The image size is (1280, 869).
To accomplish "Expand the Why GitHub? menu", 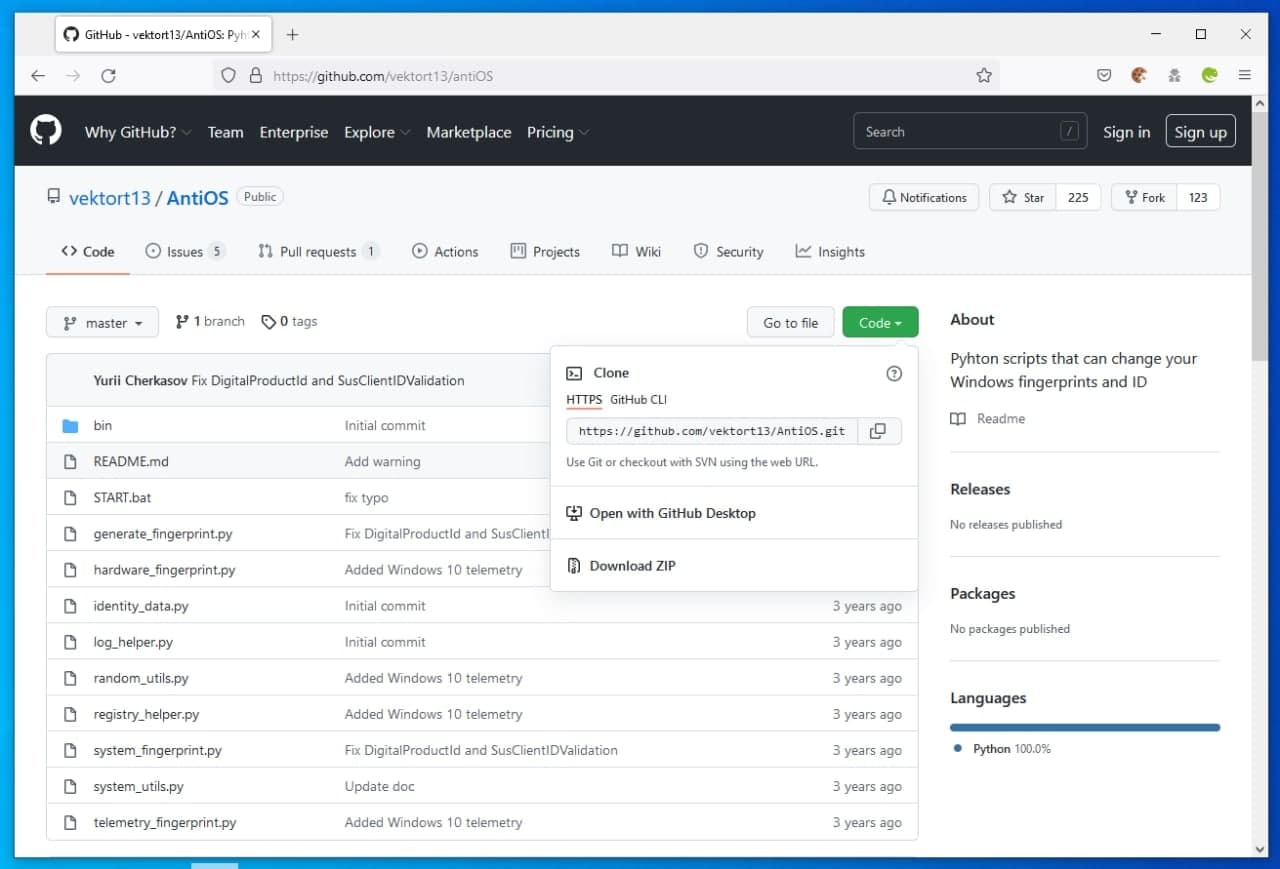I will (x=137, y=132).
